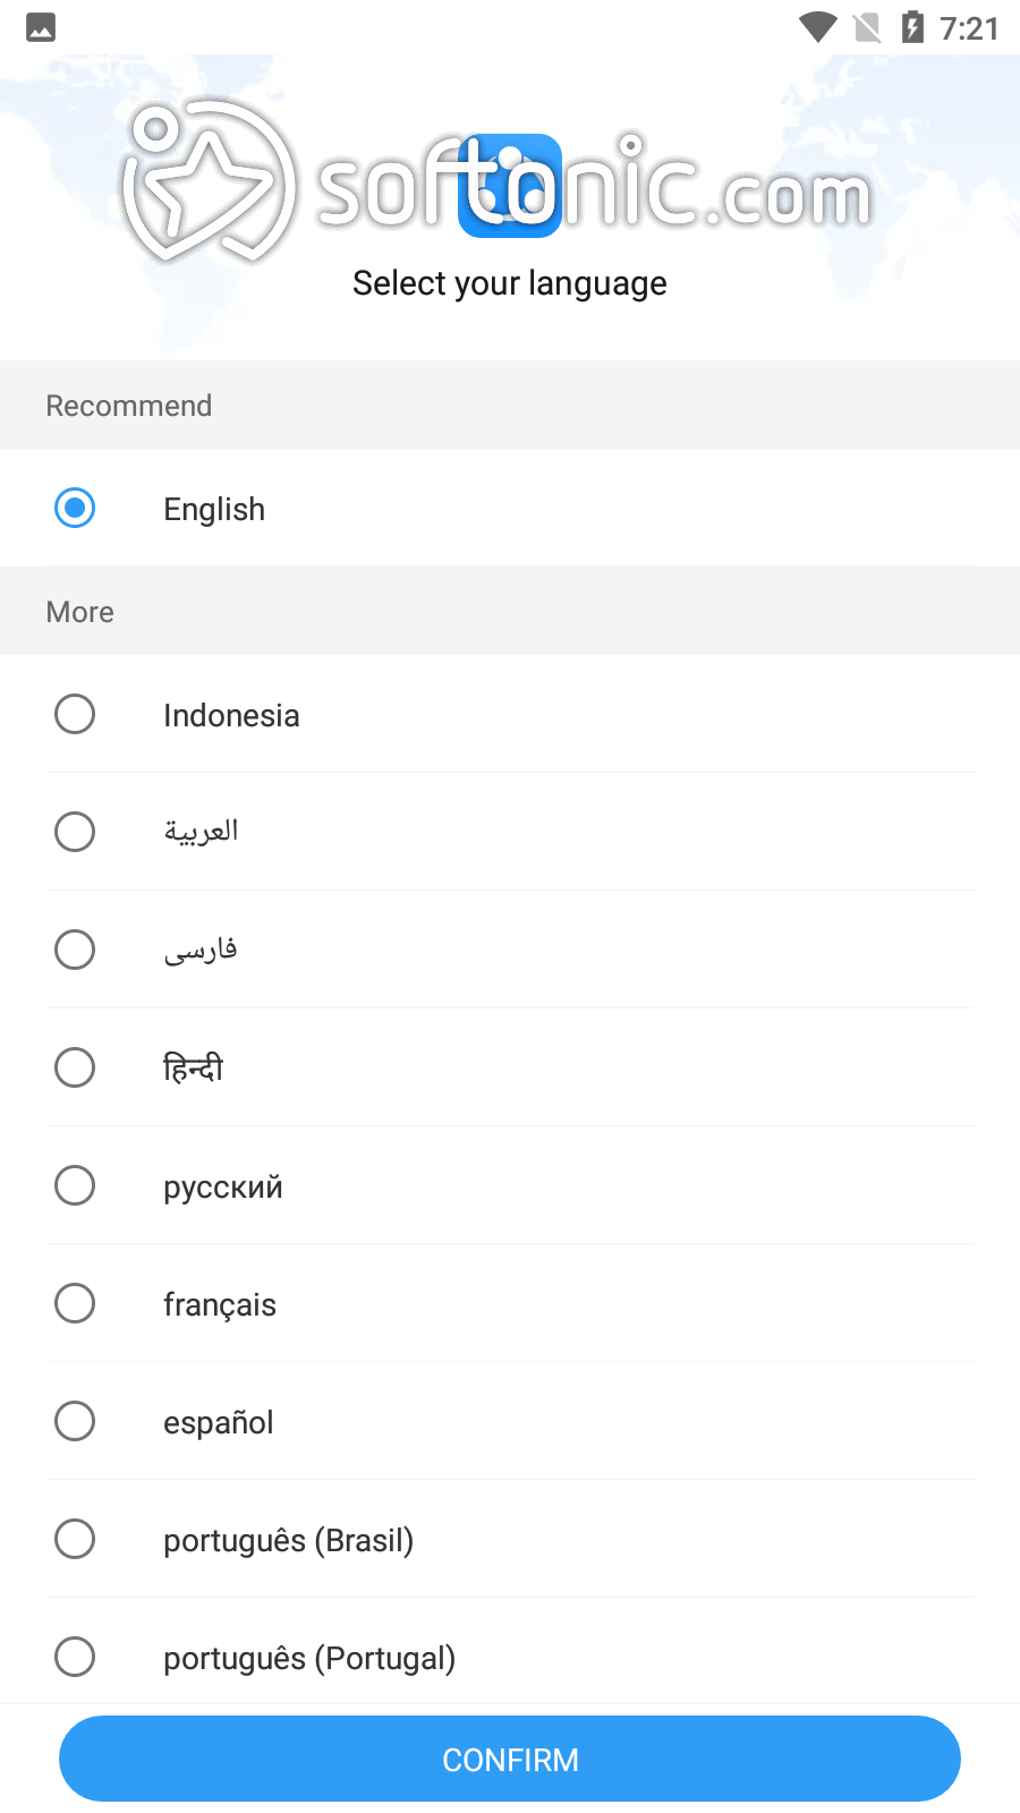This screenshot has height=1813, width=1020.
Task: Choose the Indonesia radio button
Action: tap(75, 714)
